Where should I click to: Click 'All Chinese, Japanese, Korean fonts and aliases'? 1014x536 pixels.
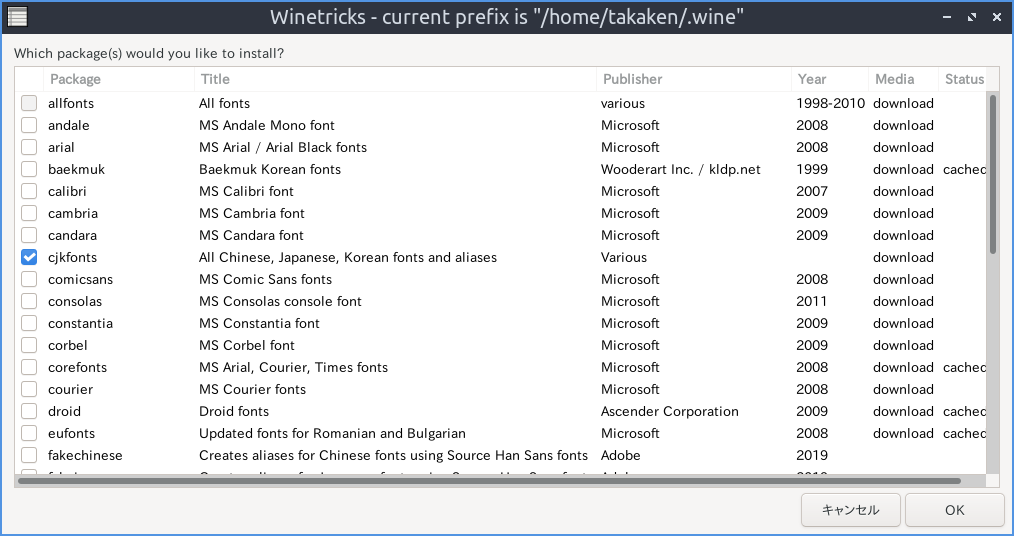coord(348,257)
